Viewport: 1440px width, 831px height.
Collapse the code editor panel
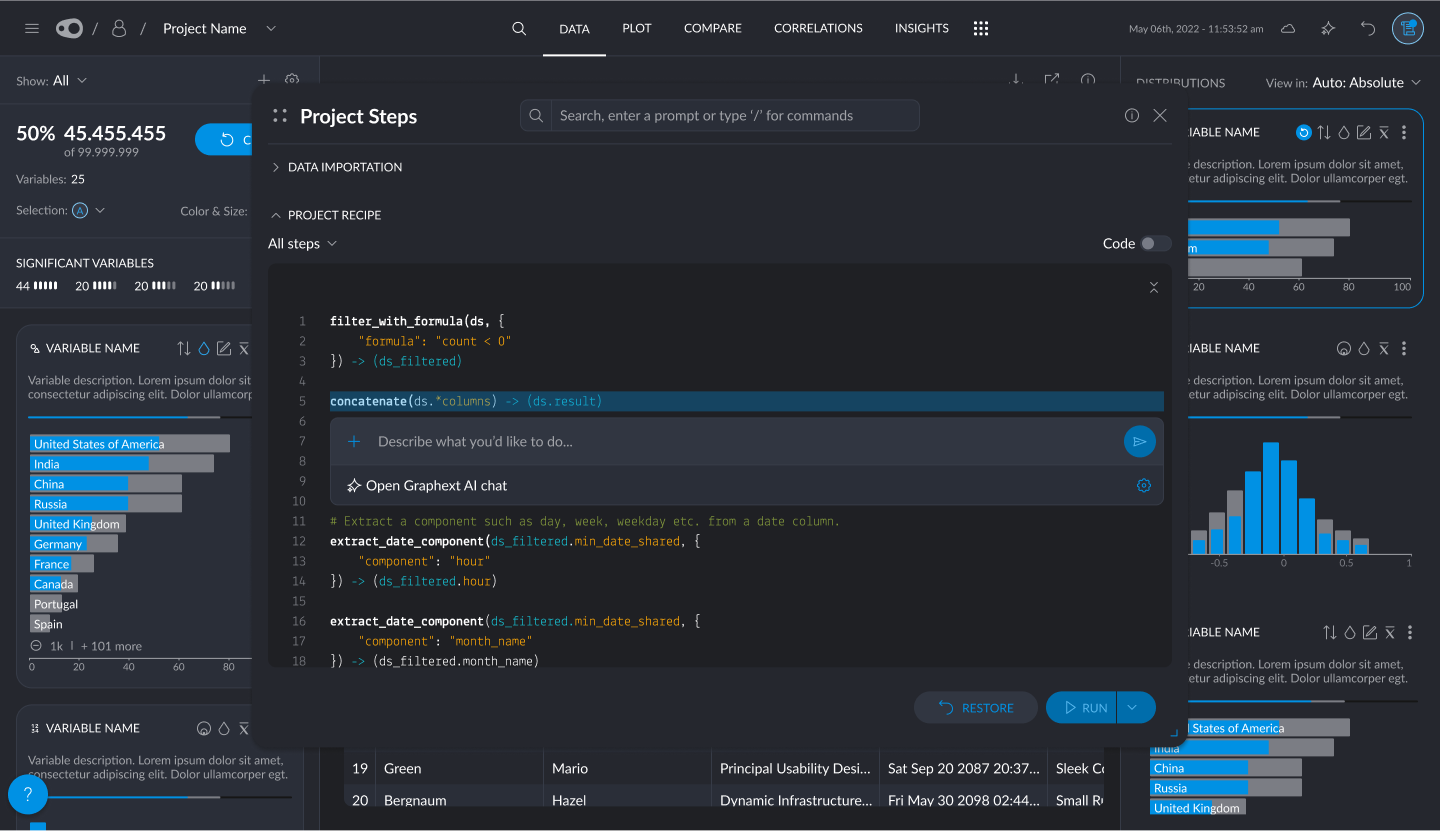tap(1153, 288)
